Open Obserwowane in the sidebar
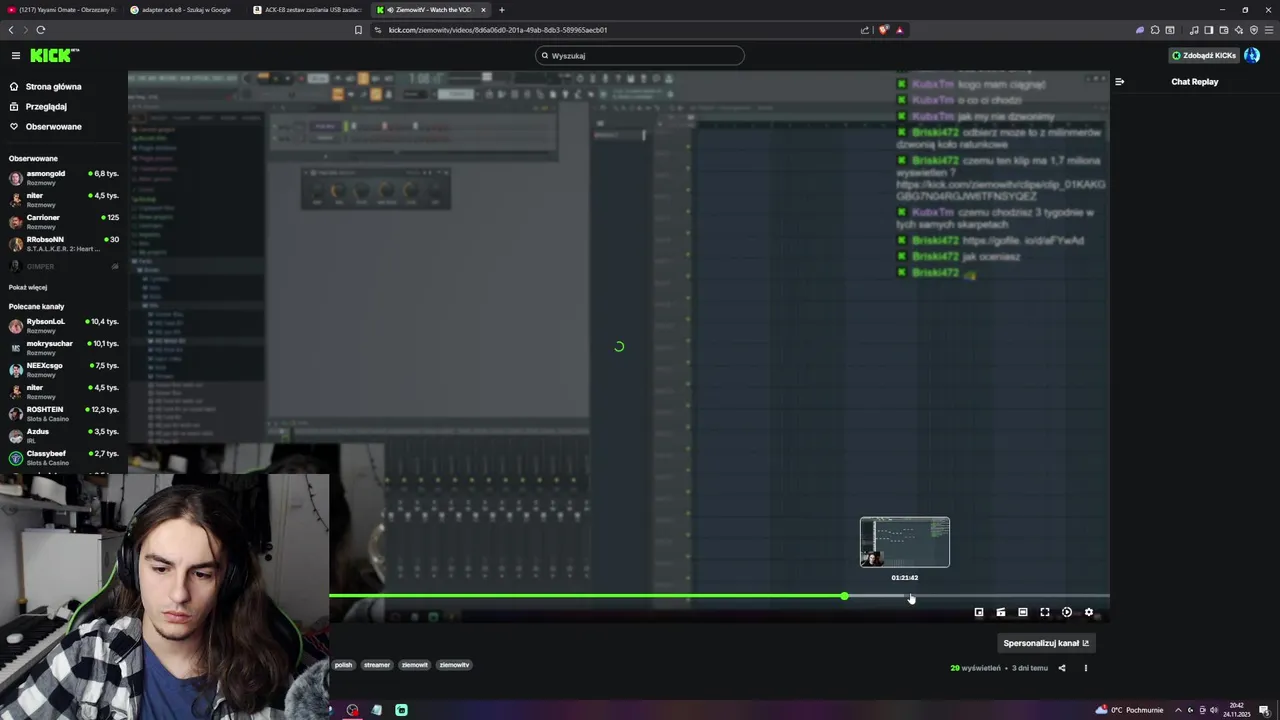This screenshot has width=1280, height=720. point(46,127)
